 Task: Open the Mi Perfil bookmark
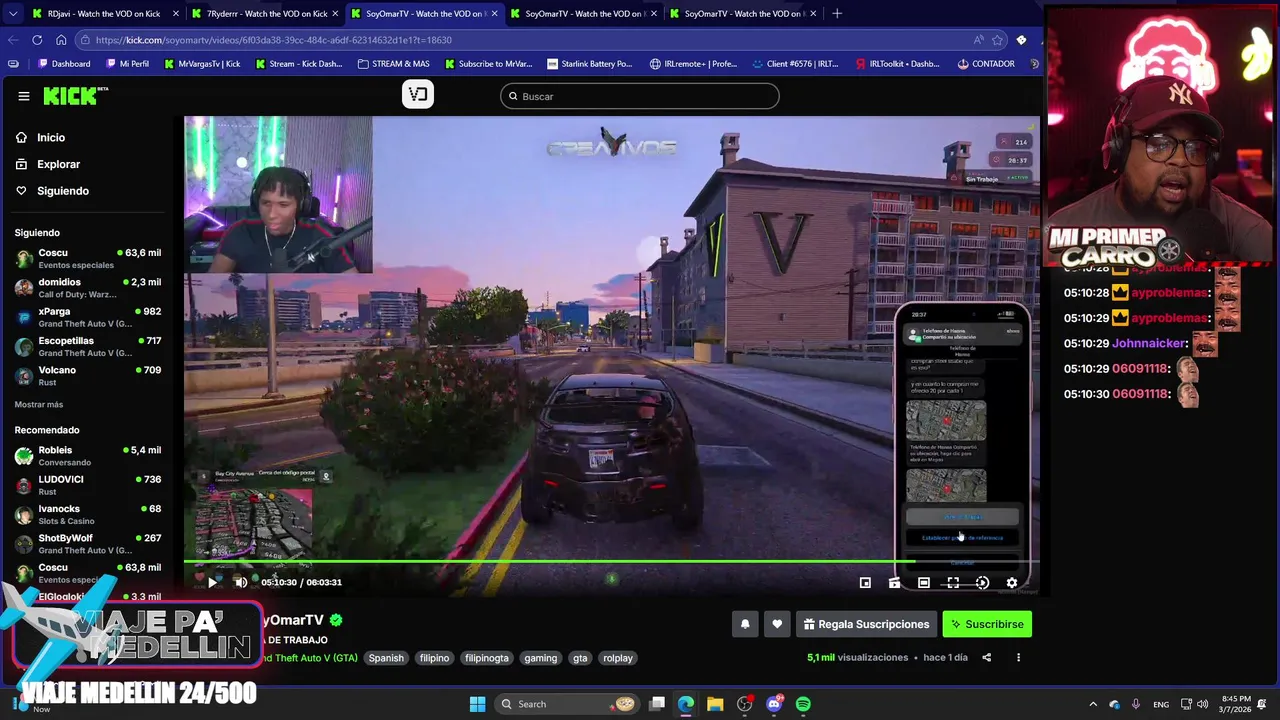(x=126, y=63)
